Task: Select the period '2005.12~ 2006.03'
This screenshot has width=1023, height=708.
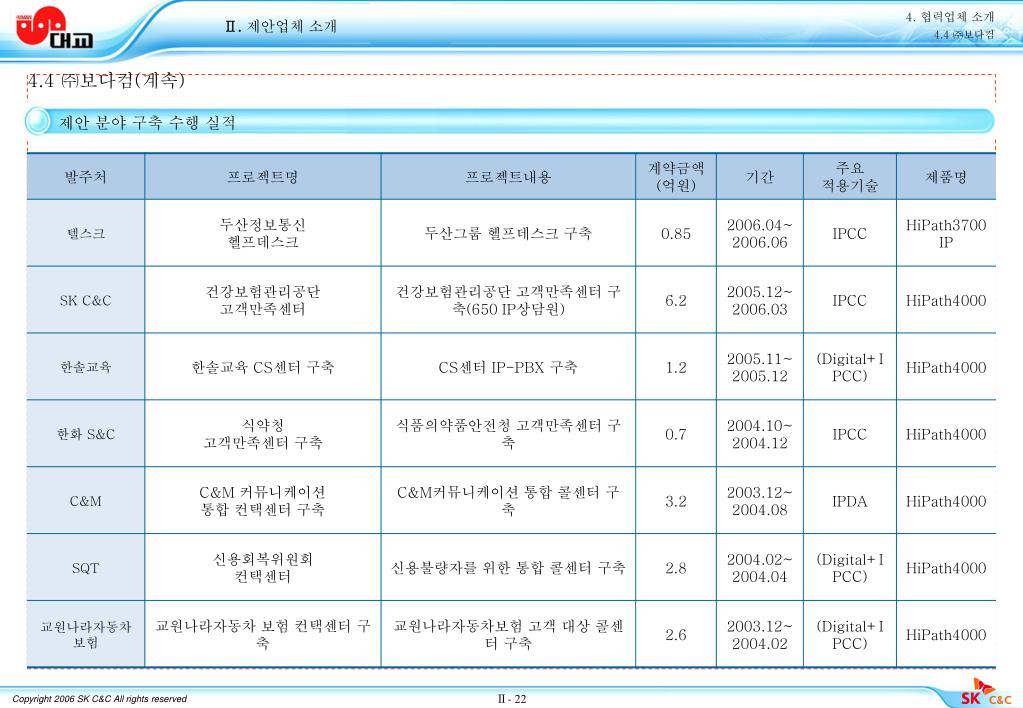Action: point(759,300)
